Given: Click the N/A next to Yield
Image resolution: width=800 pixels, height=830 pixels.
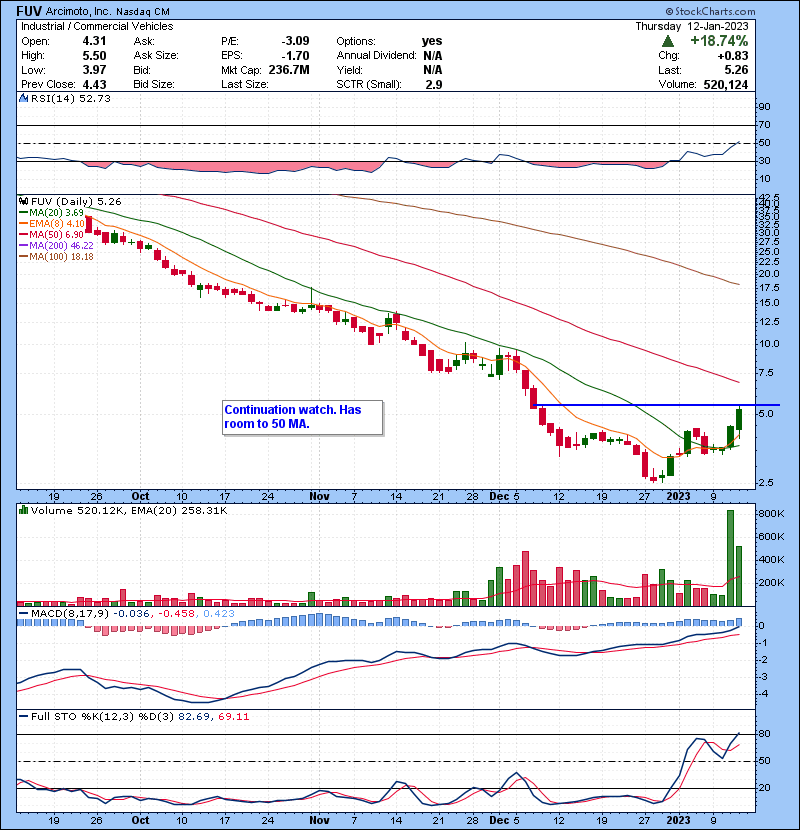Looking at the screenshot, I should pyautogui.click(x=433, y=70).
